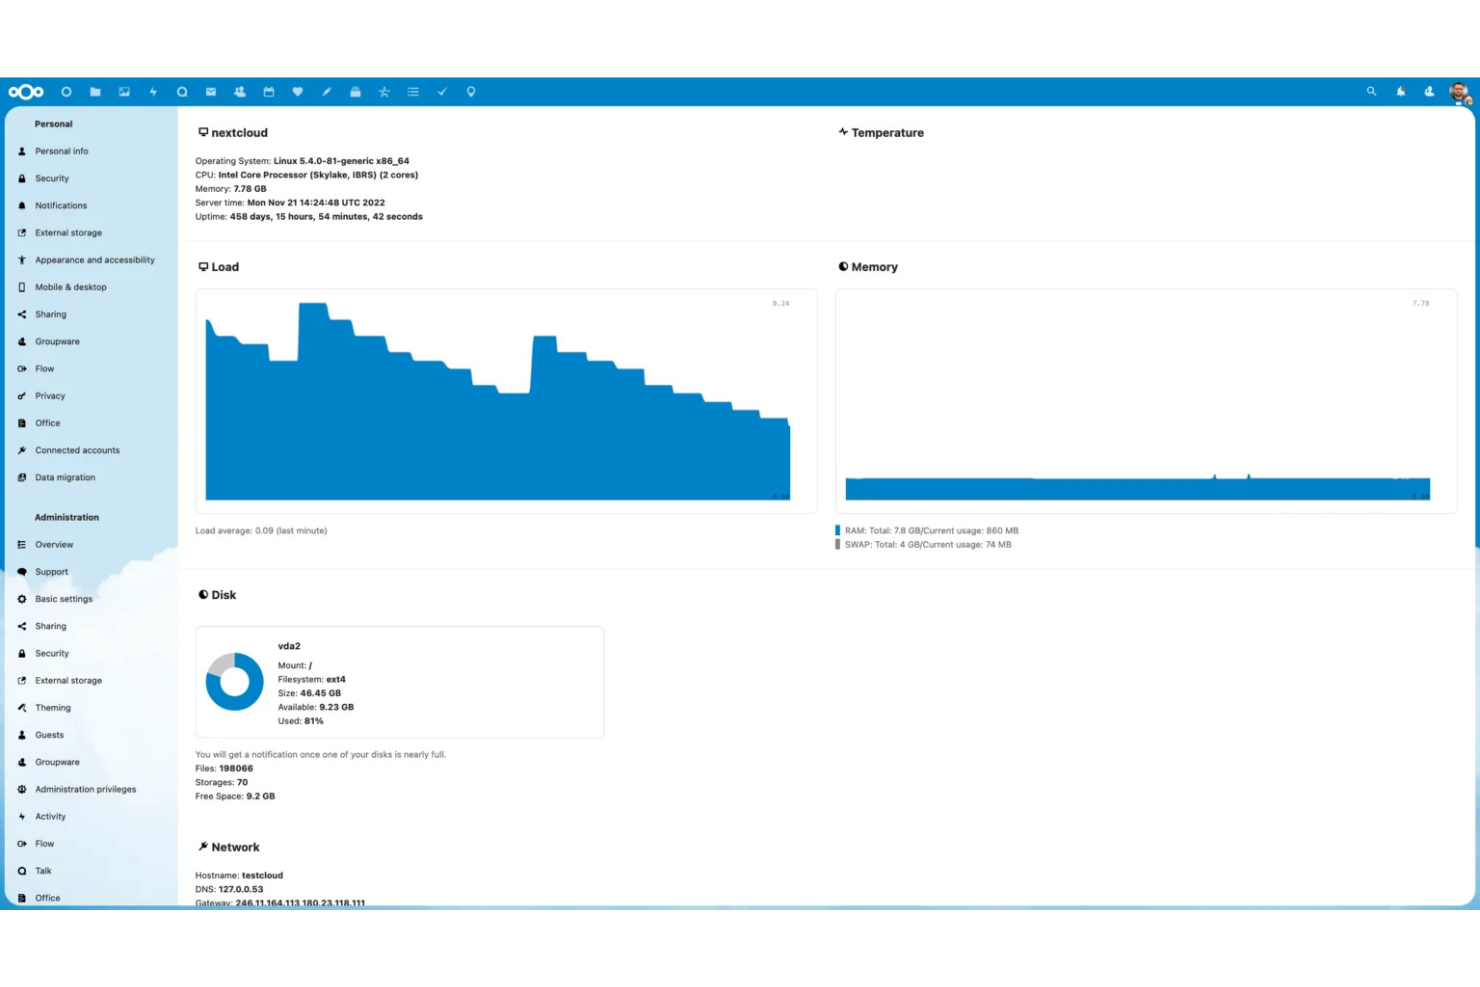Switch to the Theming section
1480x987 pixels.
(x=51, y=707)
